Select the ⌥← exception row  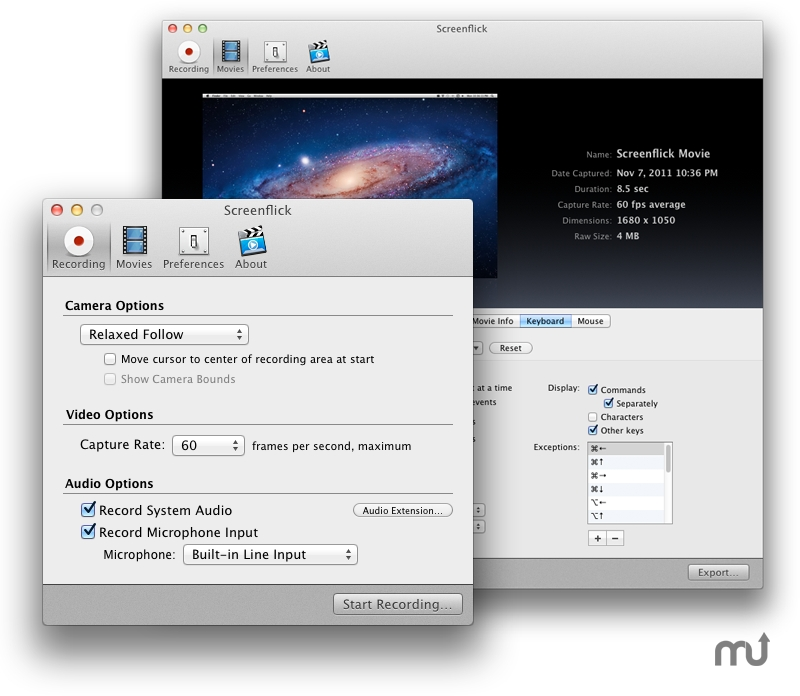coord(626,503)
